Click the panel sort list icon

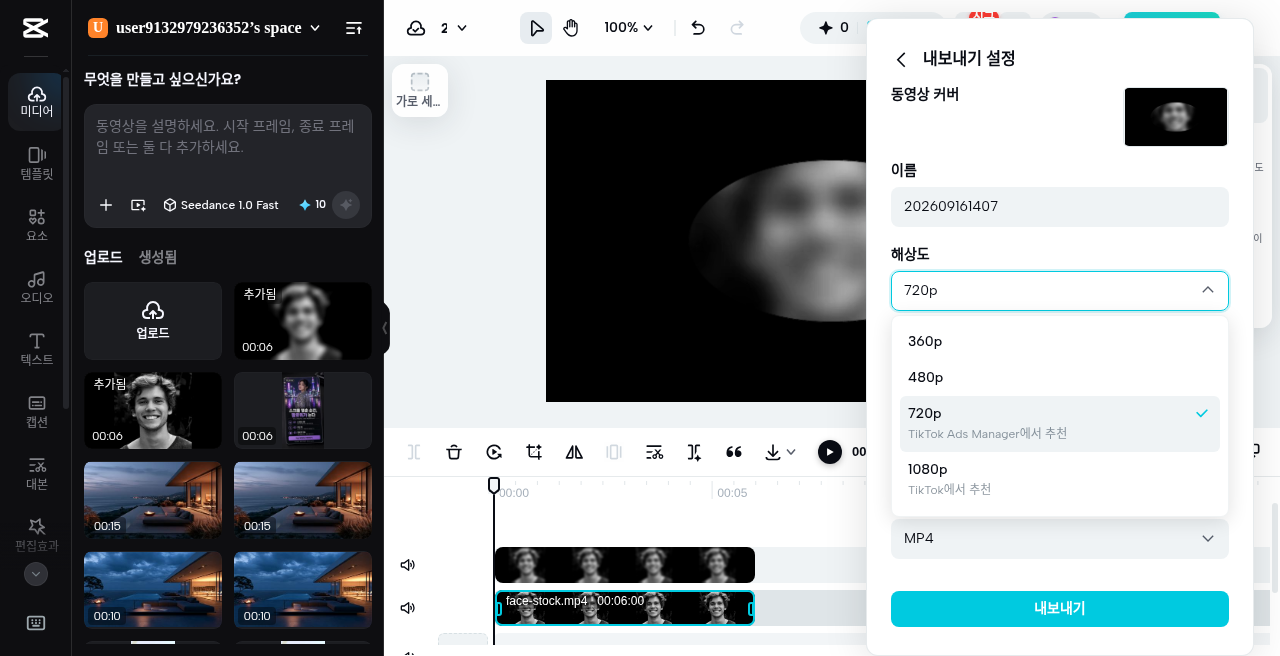354,28
